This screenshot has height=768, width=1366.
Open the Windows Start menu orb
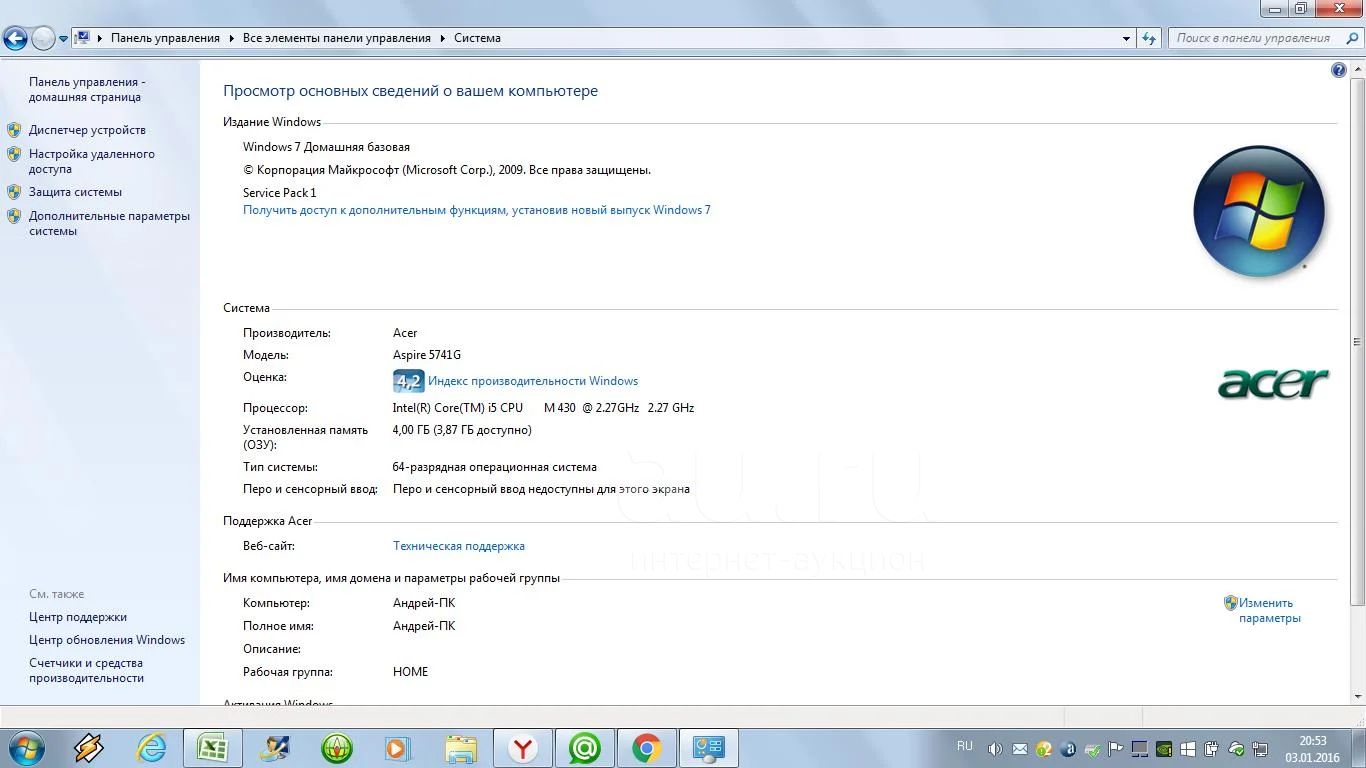[25, 748]
